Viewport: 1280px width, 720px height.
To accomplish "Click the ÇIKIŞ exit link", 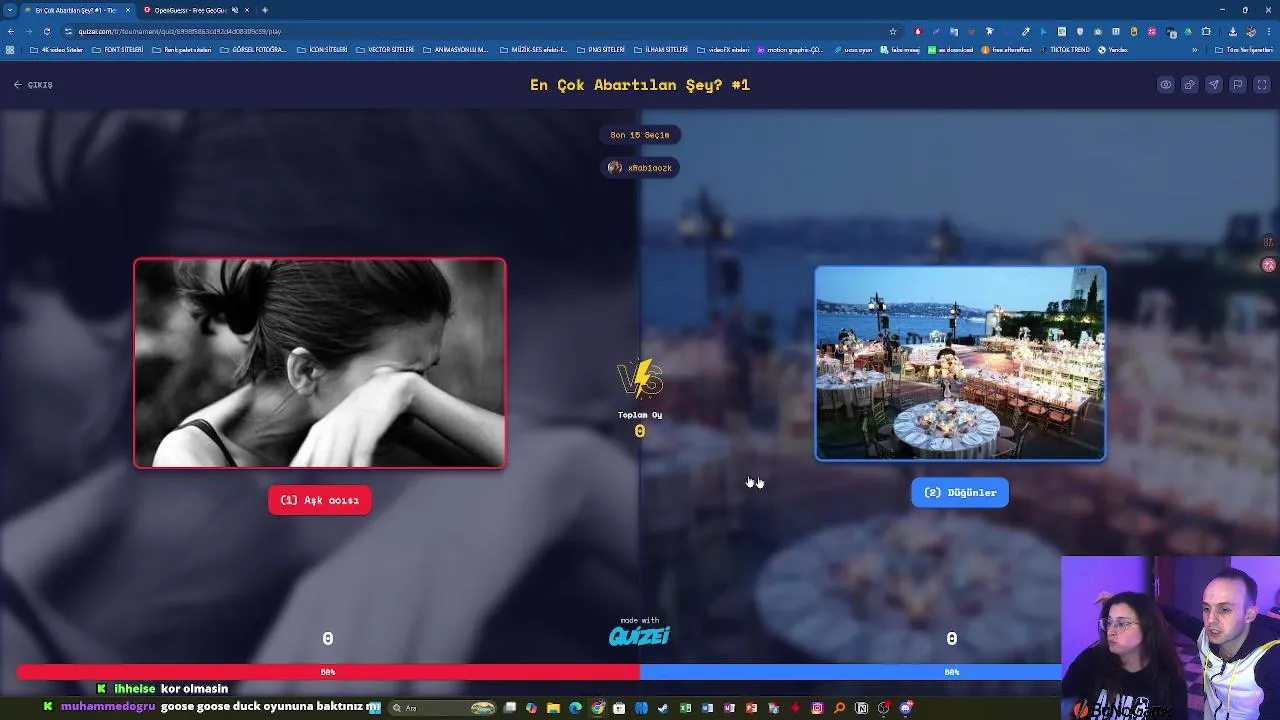I will click(x=34, y=85).
